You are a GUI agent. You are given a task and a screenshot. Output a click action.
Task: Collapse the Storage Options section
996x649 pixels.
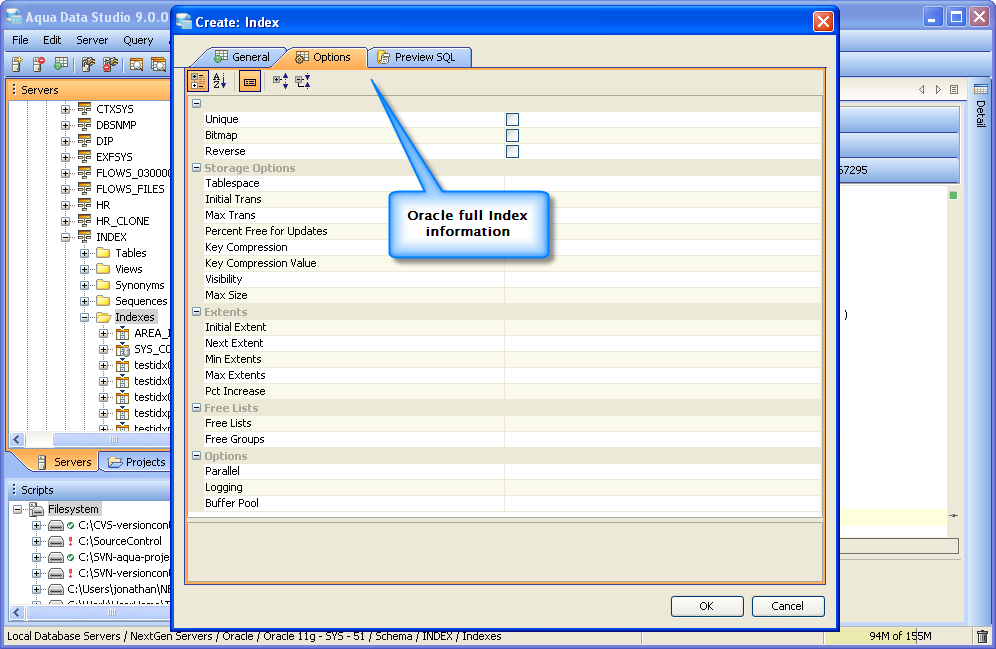(x=197, y=168)
